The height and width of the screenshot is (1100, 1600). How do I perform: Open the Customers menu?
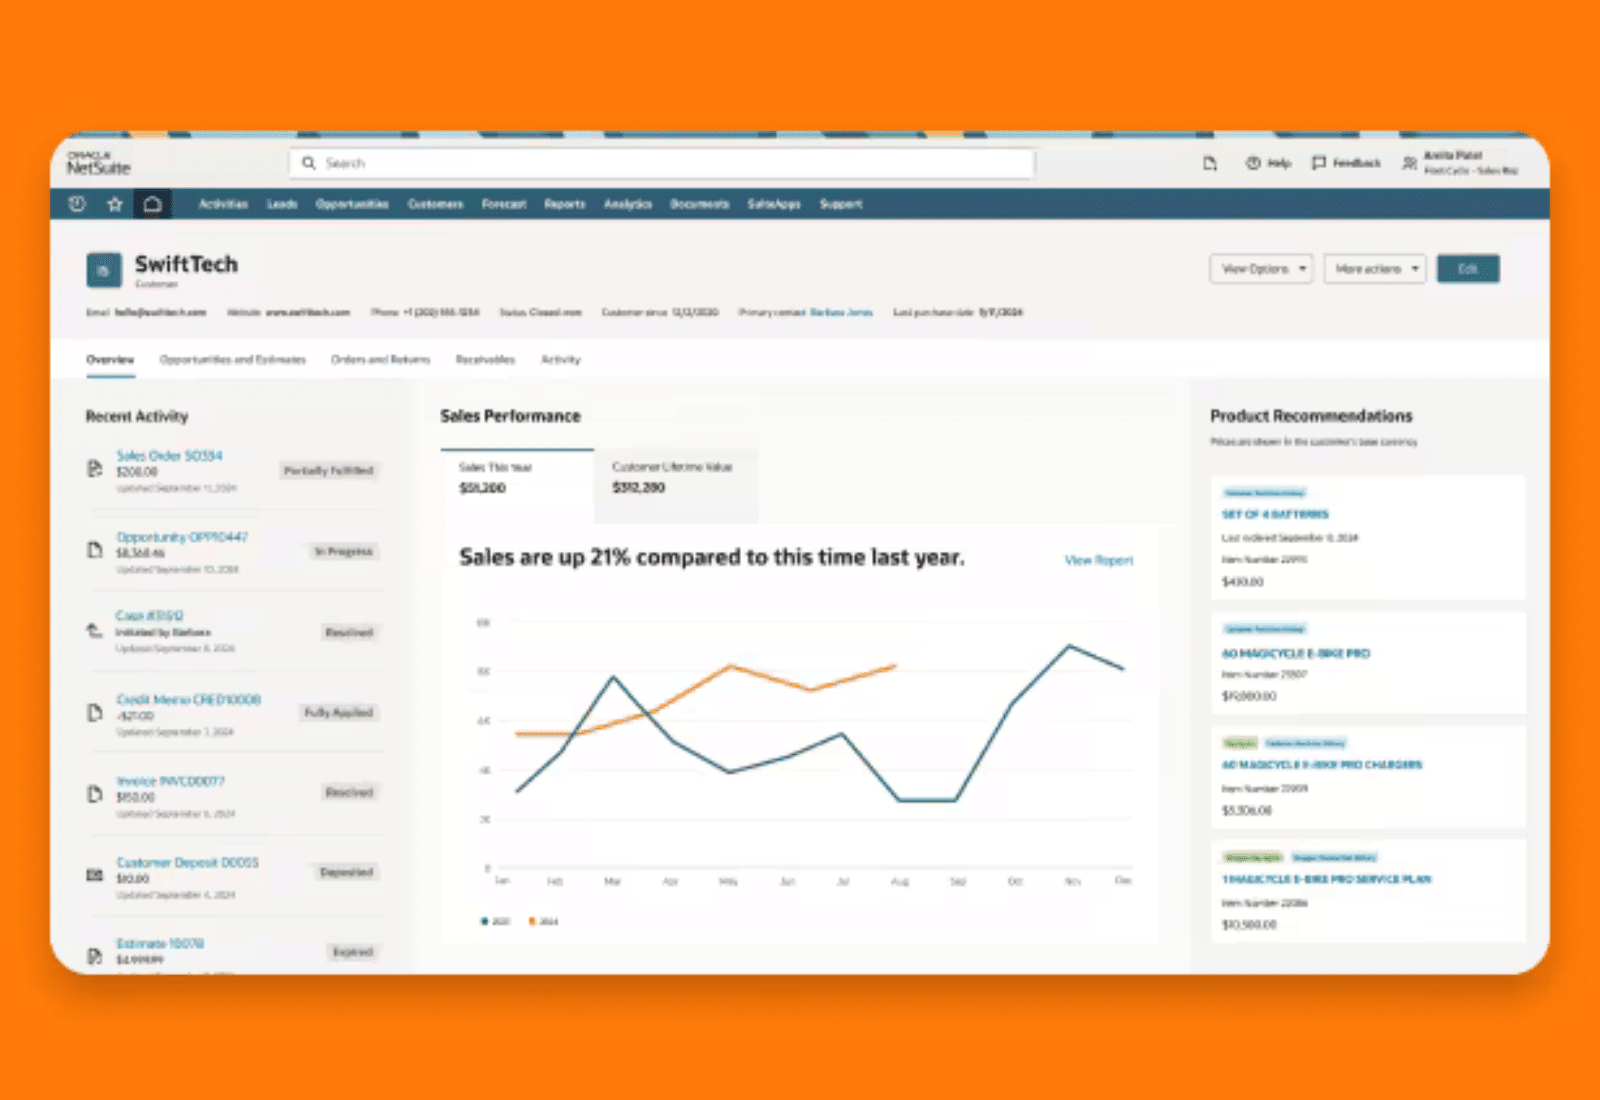pyautogui.click(x=435, y=204)
